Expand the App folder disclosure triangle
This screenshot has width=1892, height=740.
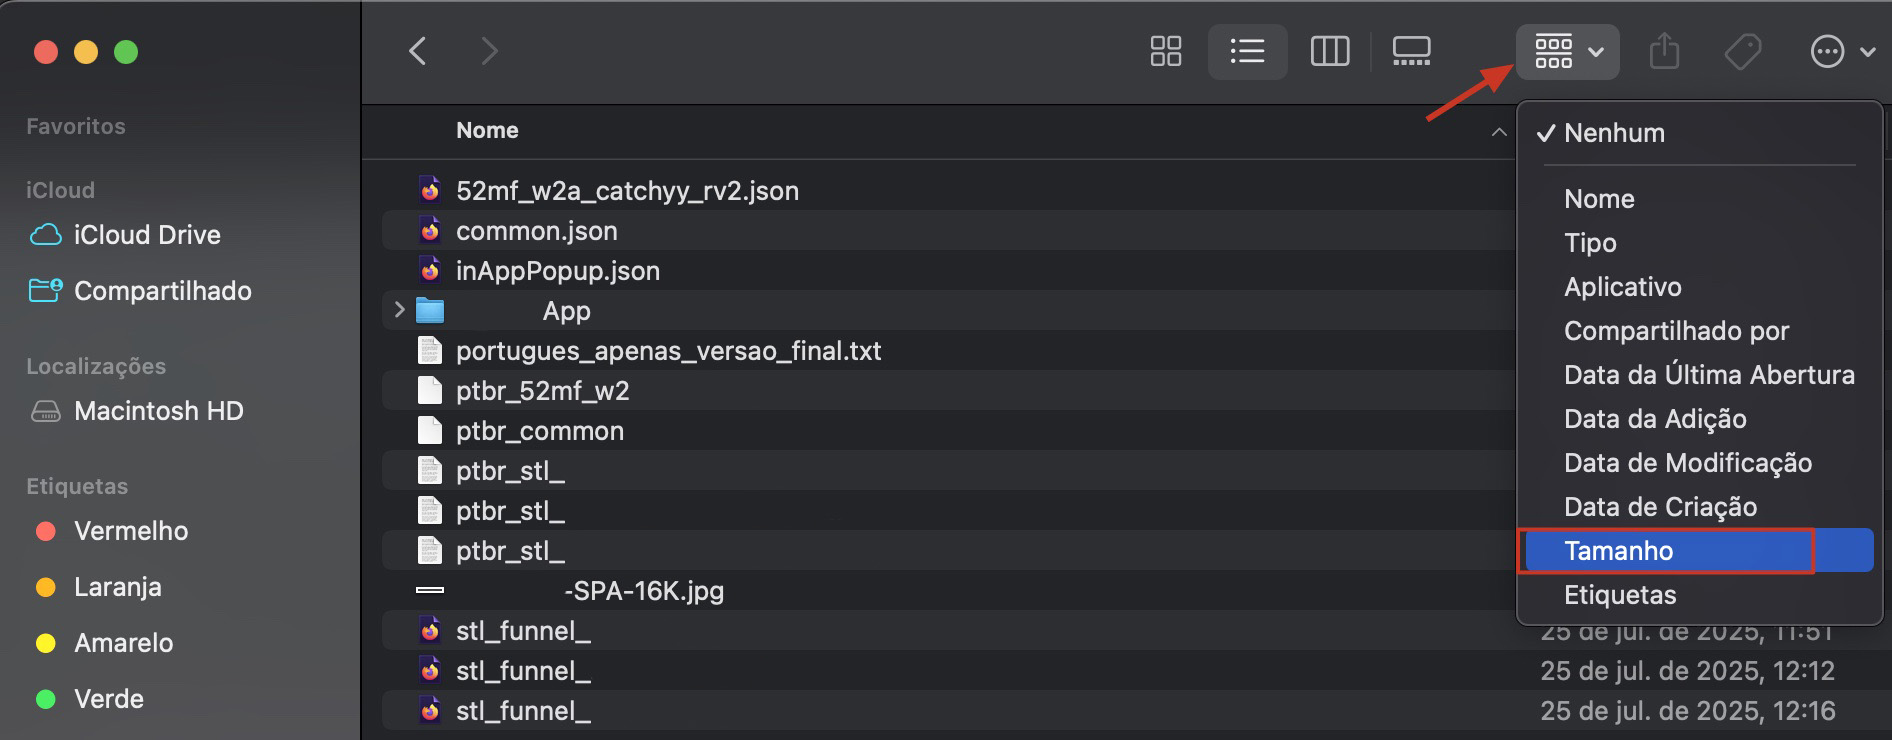(x=399, y=310)
